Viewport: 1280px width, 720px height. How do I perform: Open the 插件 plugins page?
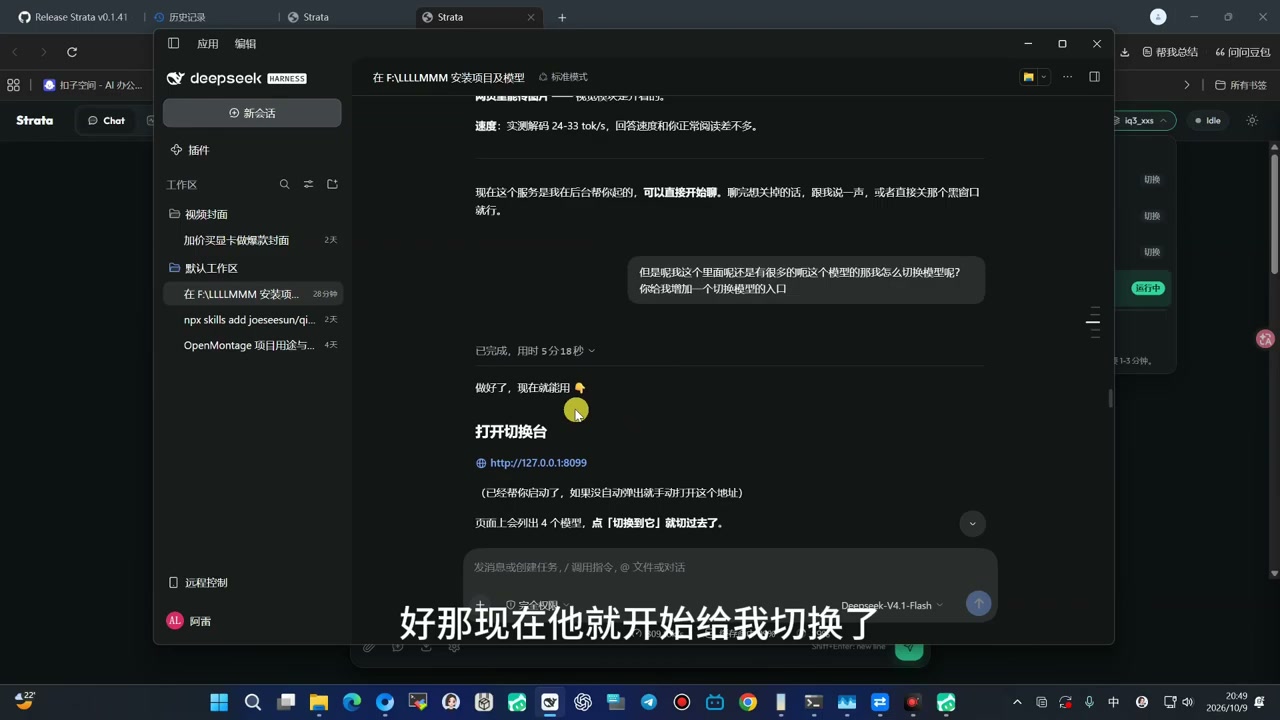[x=190, y=150]
